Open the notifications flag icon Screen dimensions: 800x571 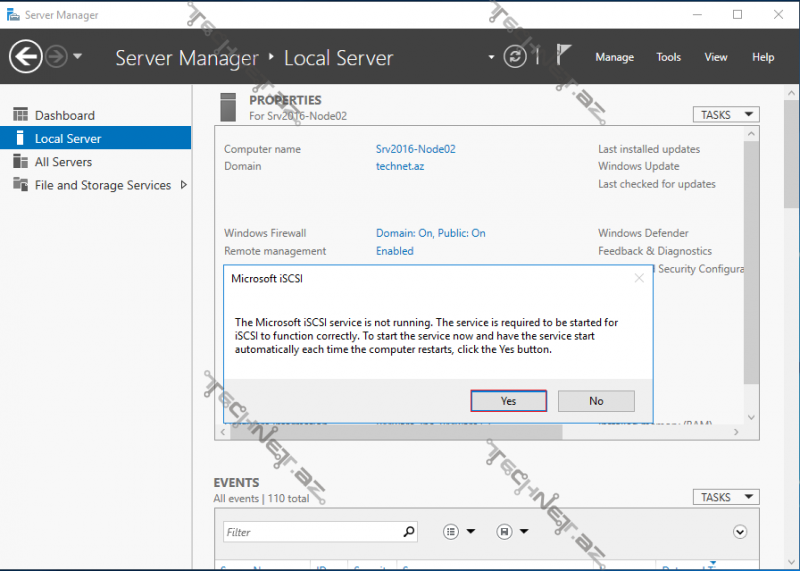[564, 56]
